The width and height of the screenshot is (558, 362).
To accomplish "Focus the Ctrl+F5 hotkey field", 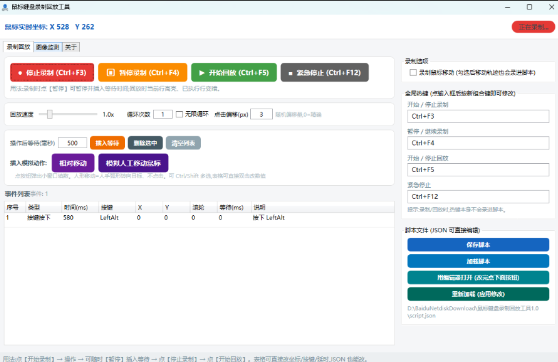I will click(x=478, y=170).
